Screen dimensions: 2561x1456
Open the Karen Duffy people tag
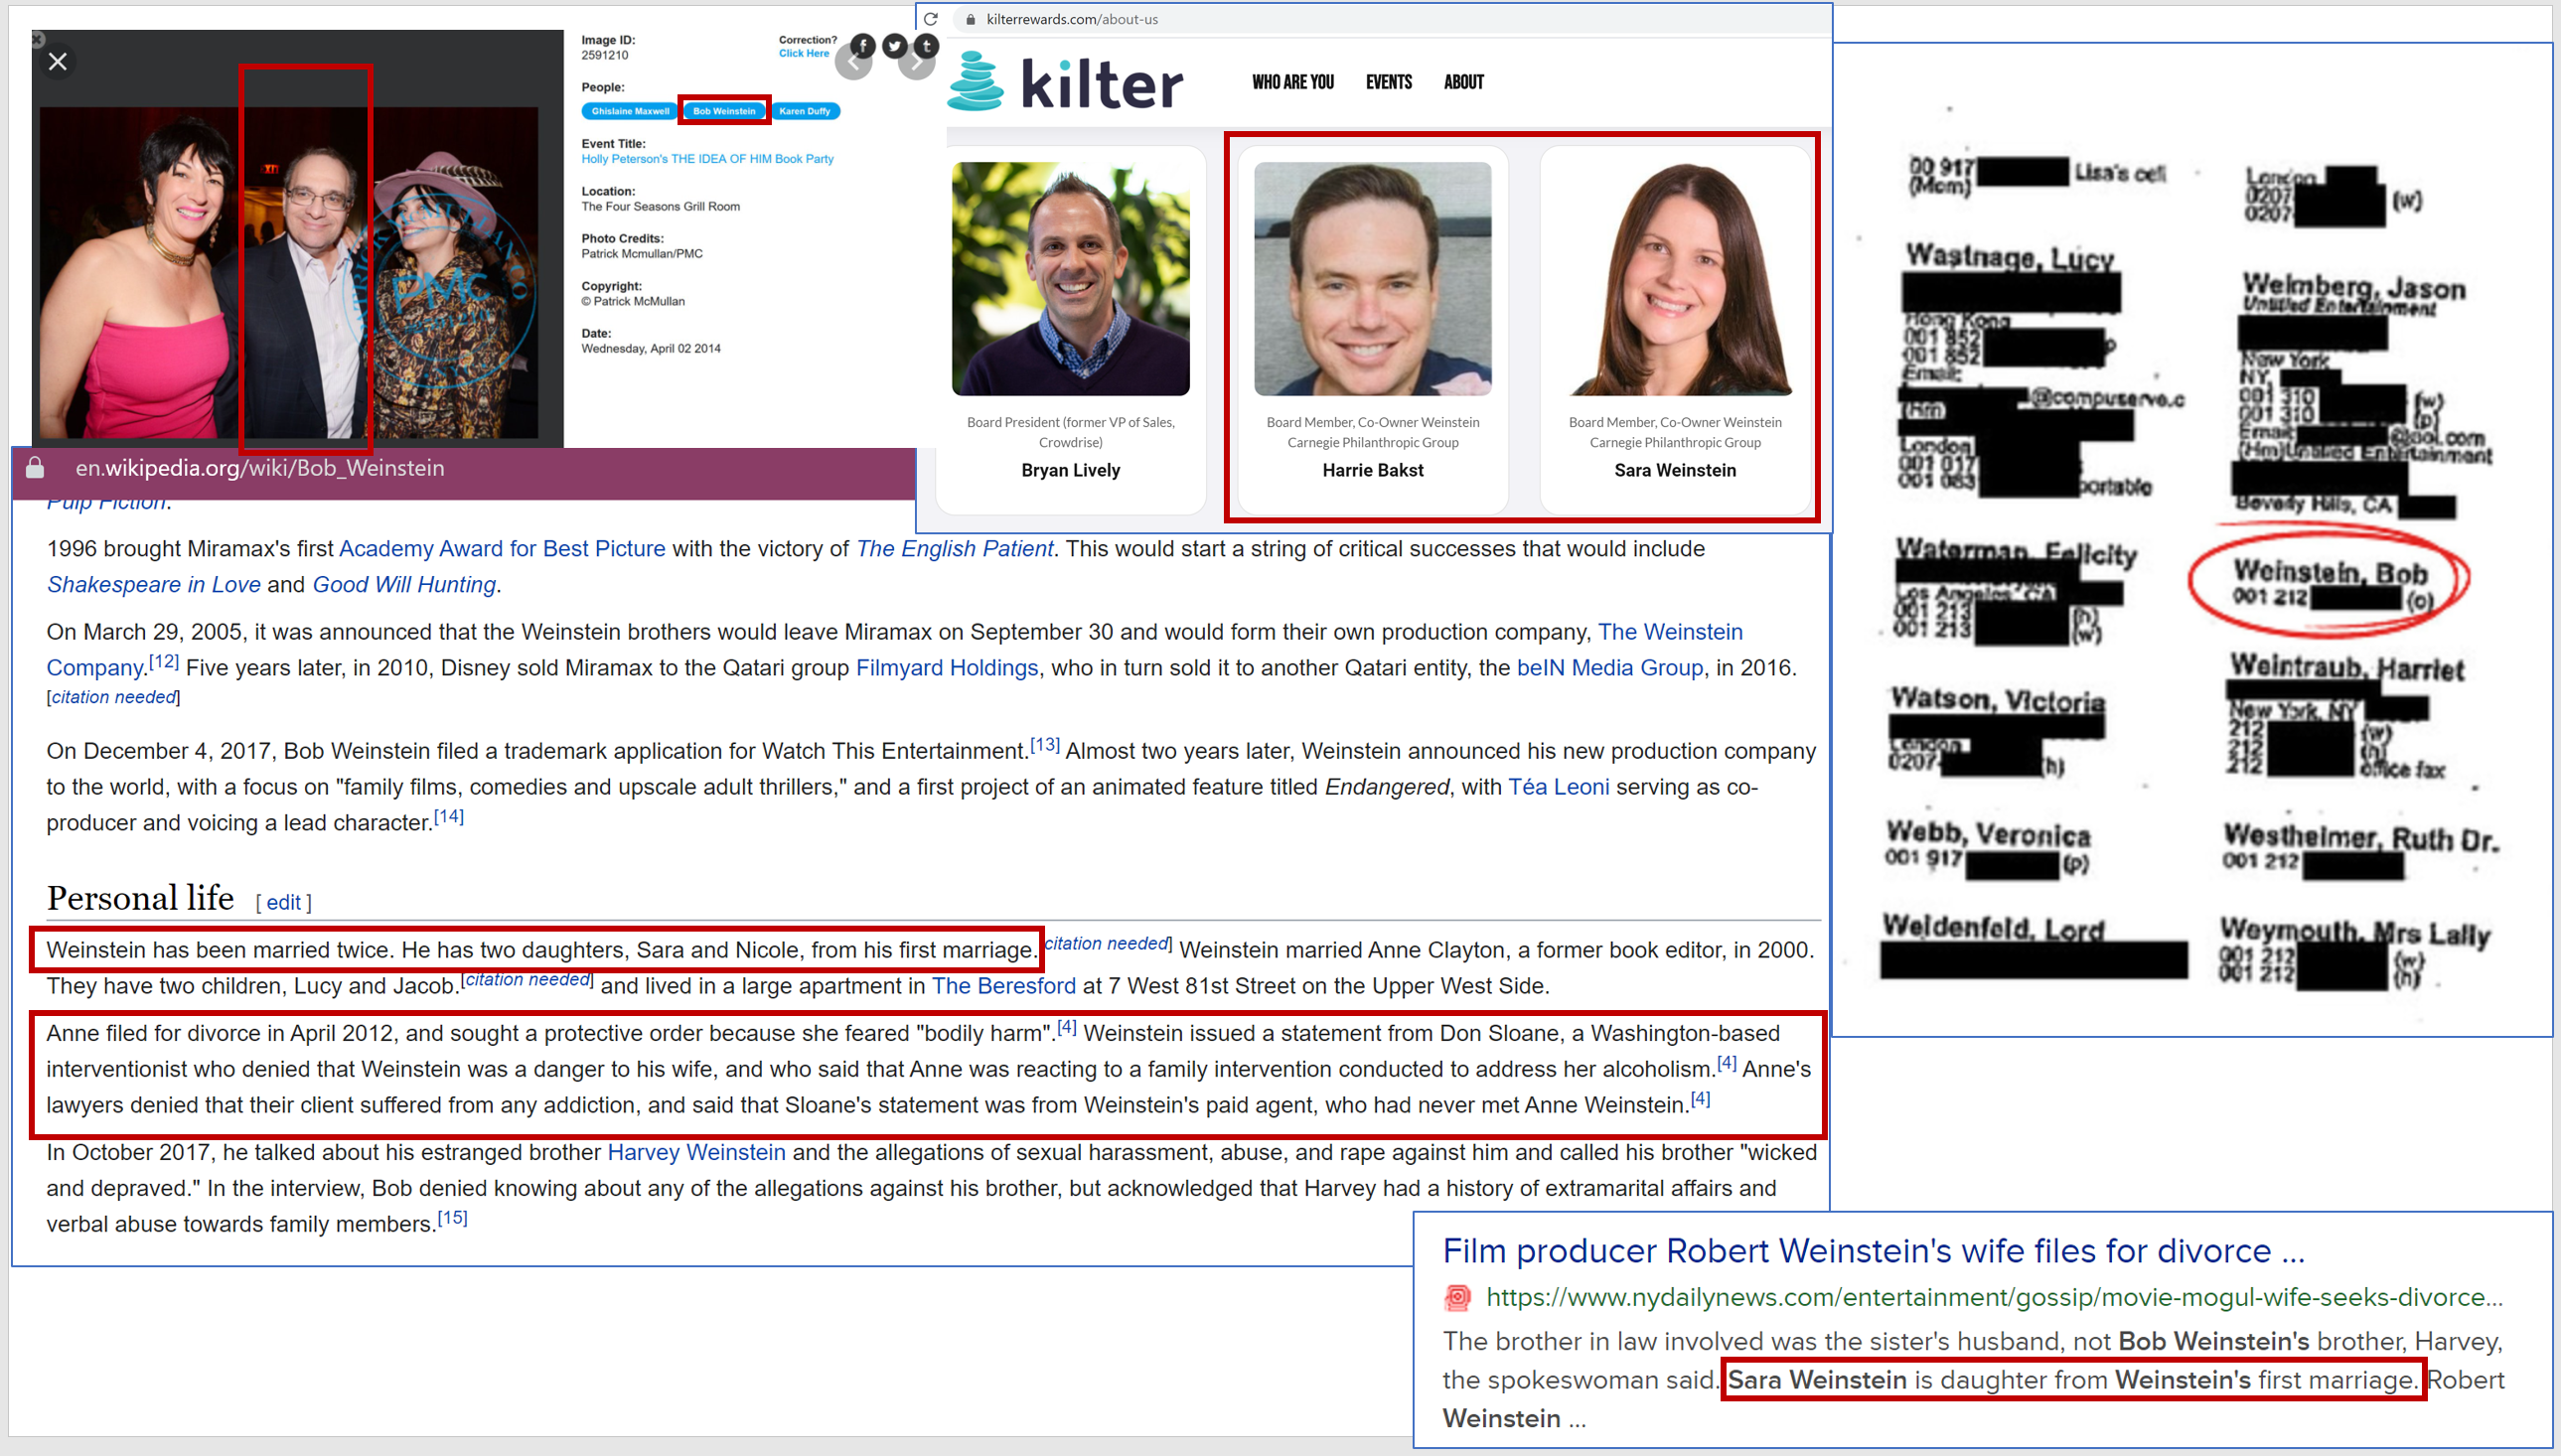[805, 111]
